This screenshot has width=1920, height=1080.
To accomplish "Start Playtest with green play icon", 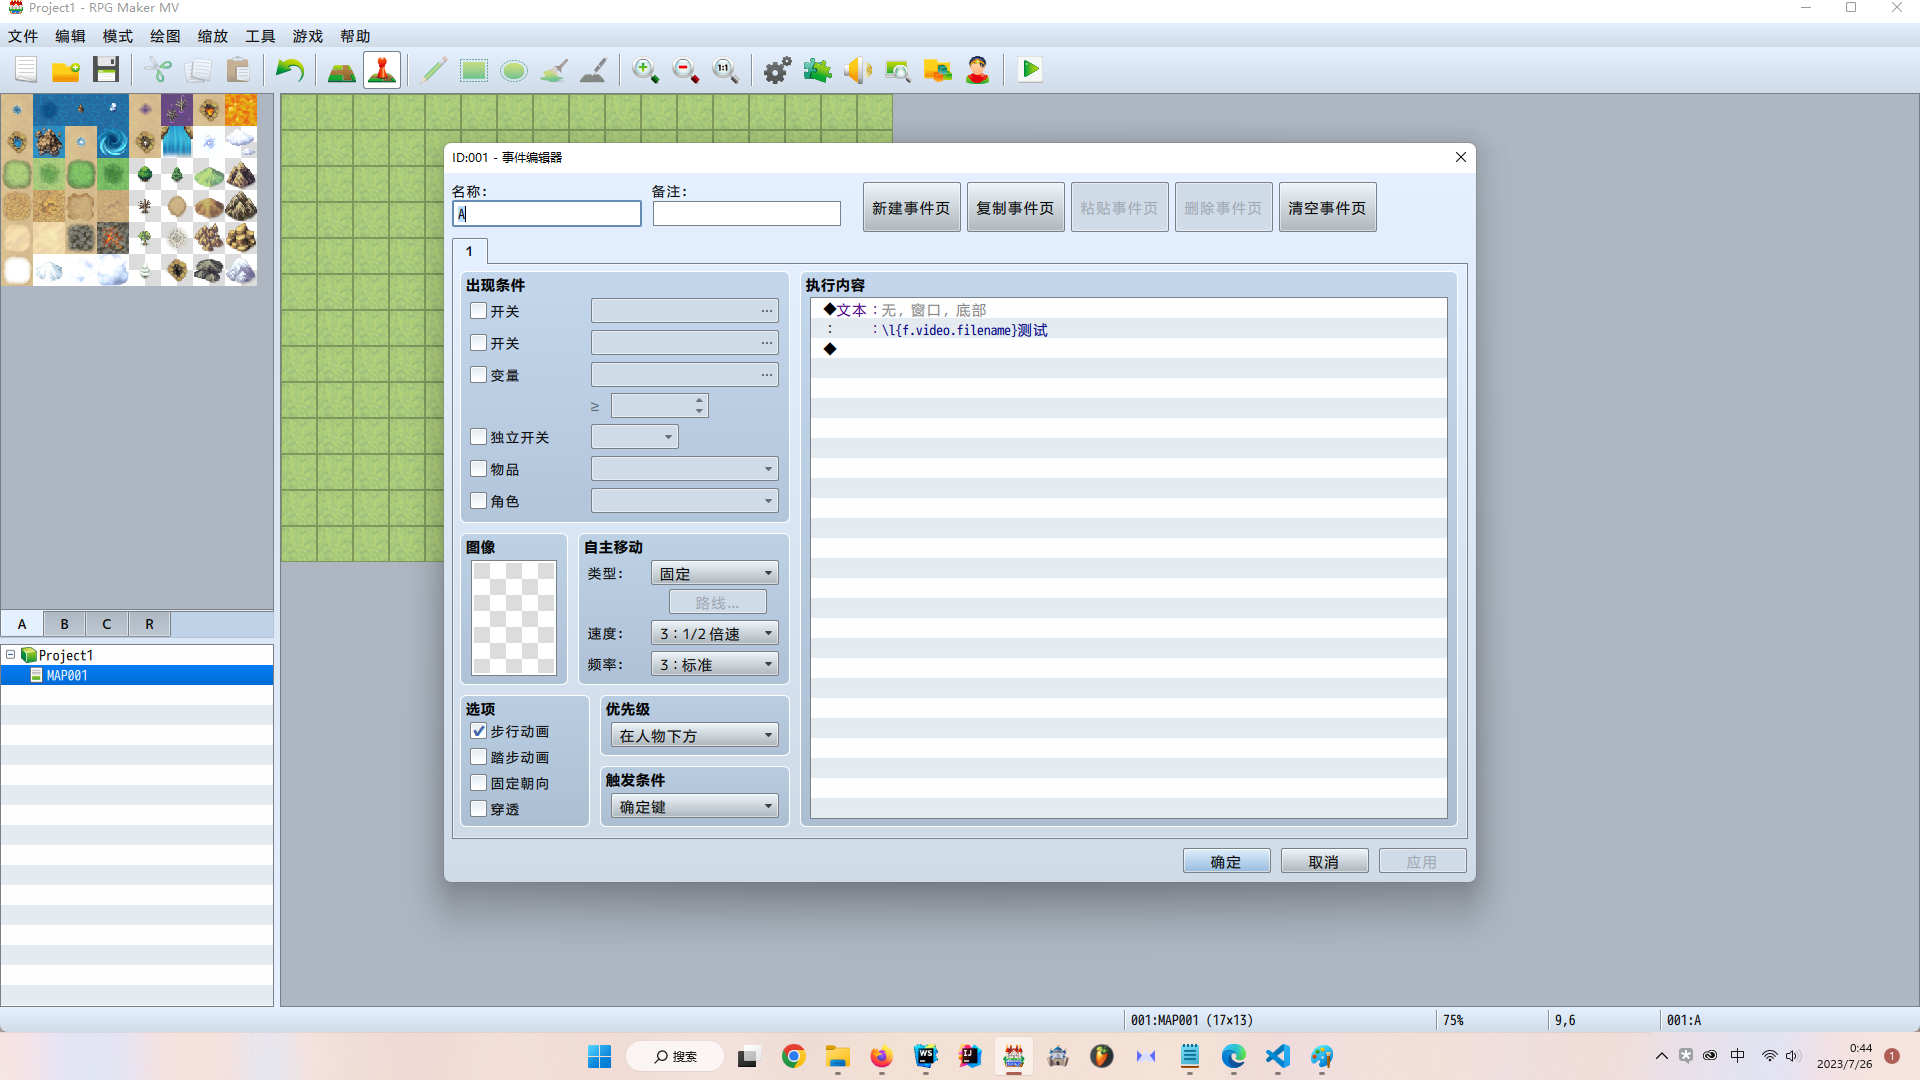I will click(x=1030, y=70).
